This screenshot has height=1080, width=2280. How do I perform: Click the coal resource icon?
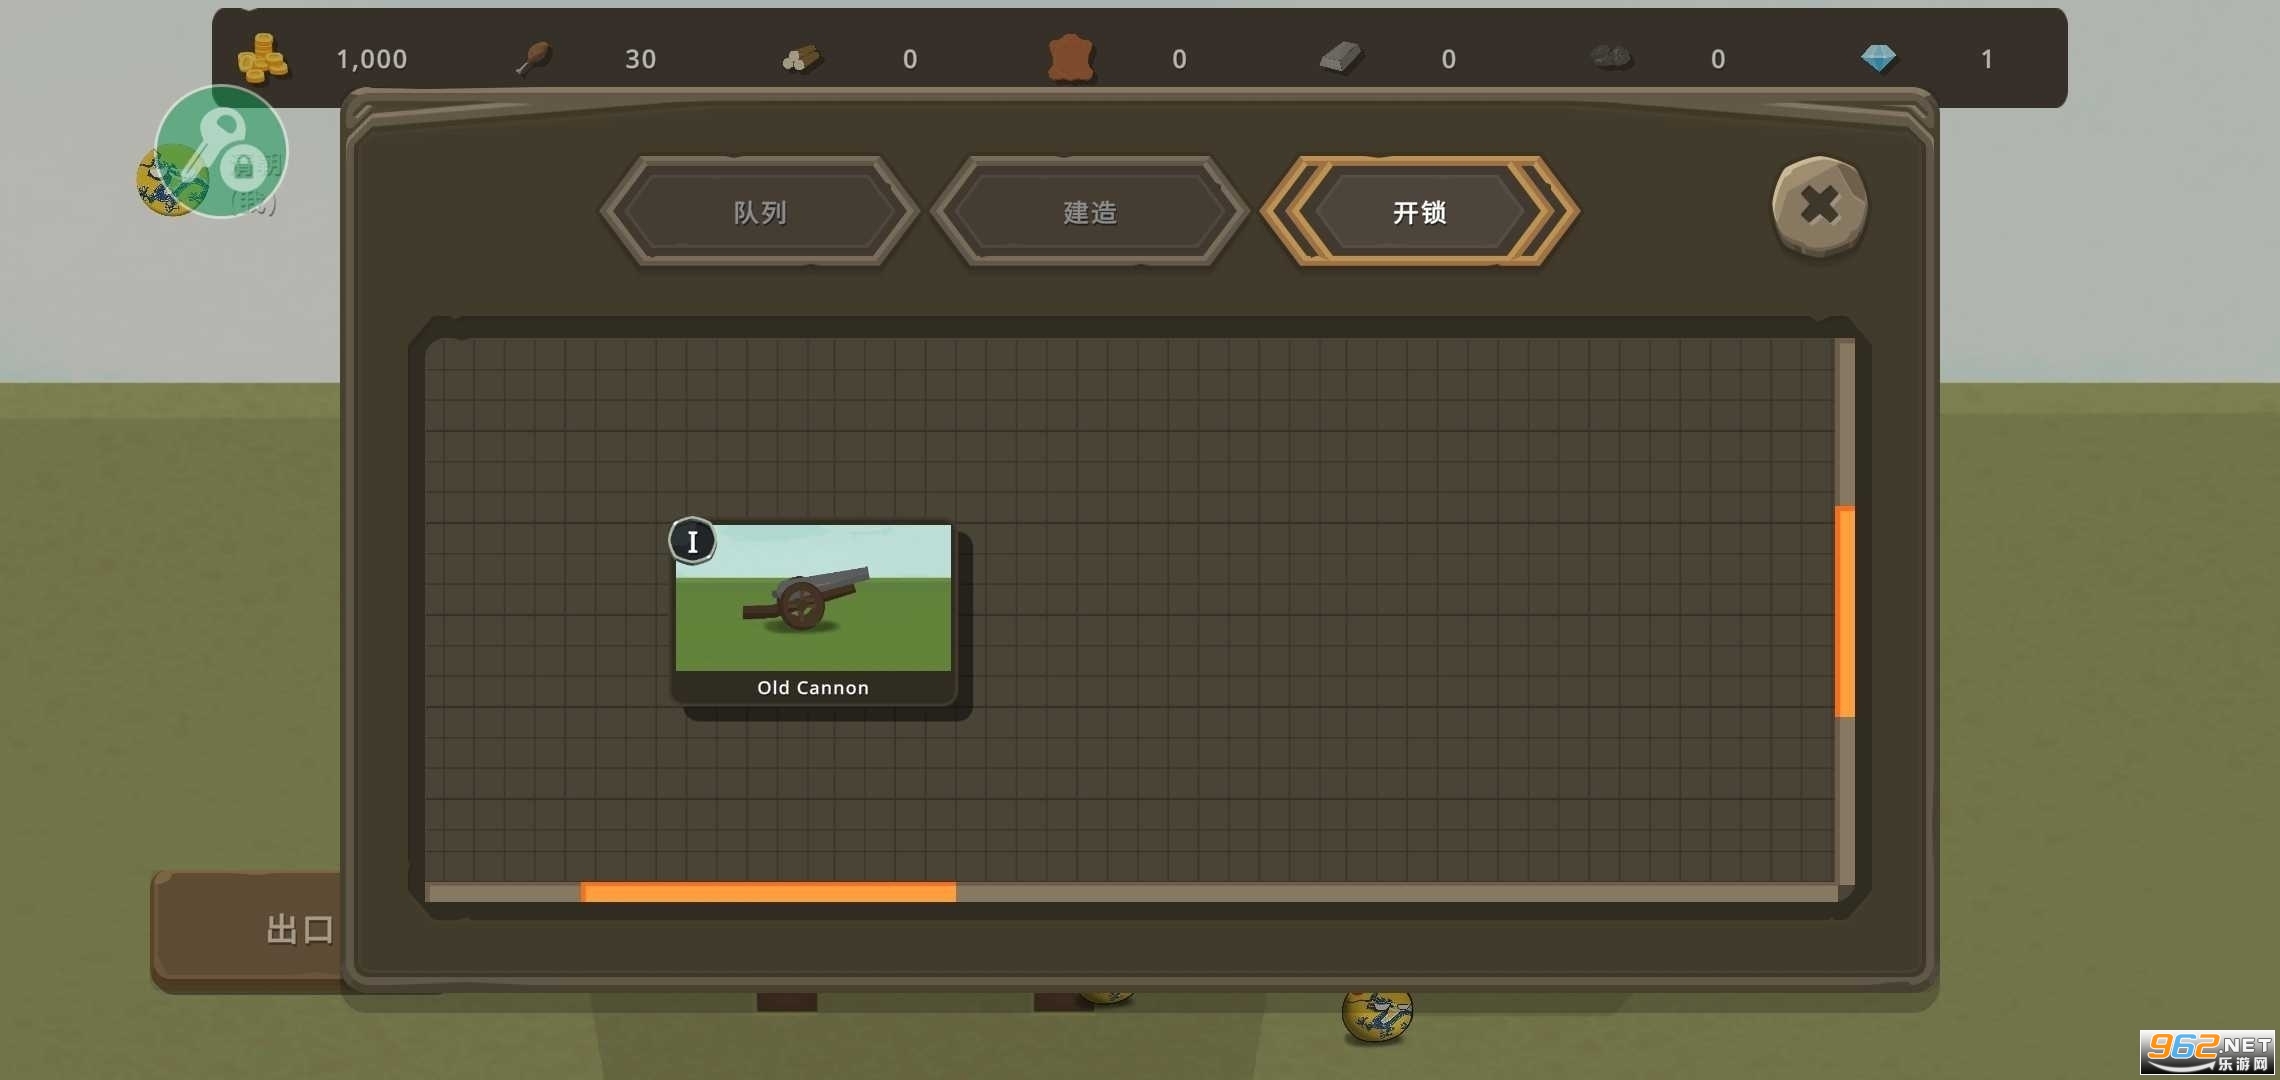tap(1610, 58)
